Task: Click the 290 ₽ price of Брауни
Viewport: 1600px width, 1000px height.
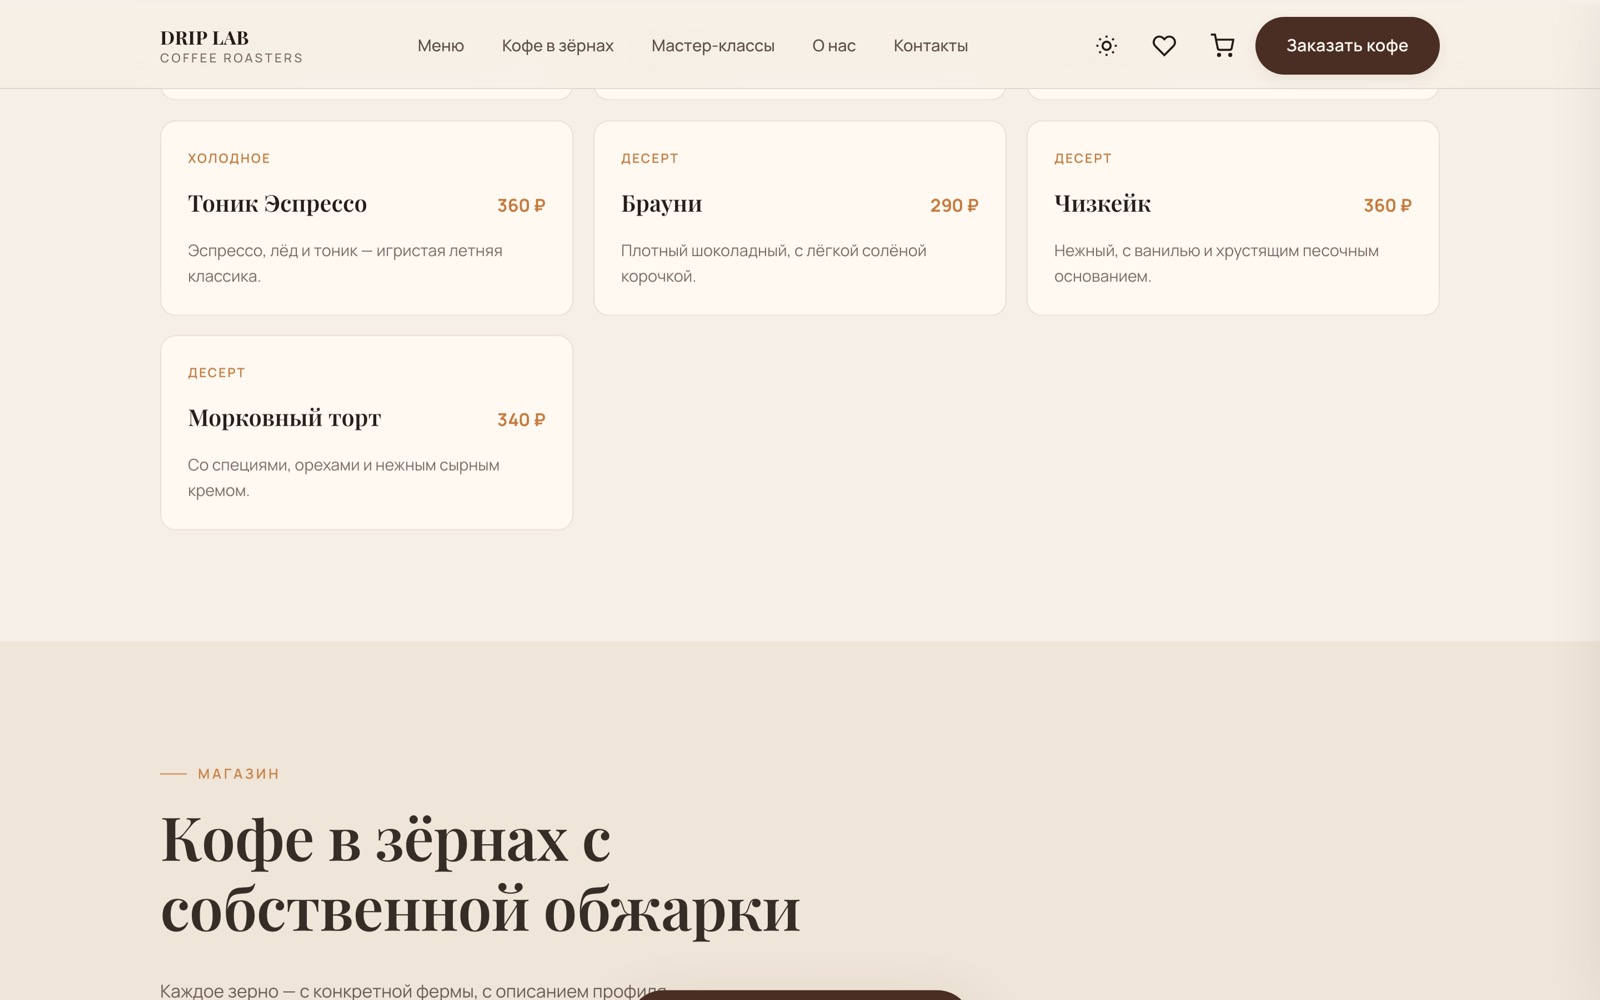Action: 954,205
